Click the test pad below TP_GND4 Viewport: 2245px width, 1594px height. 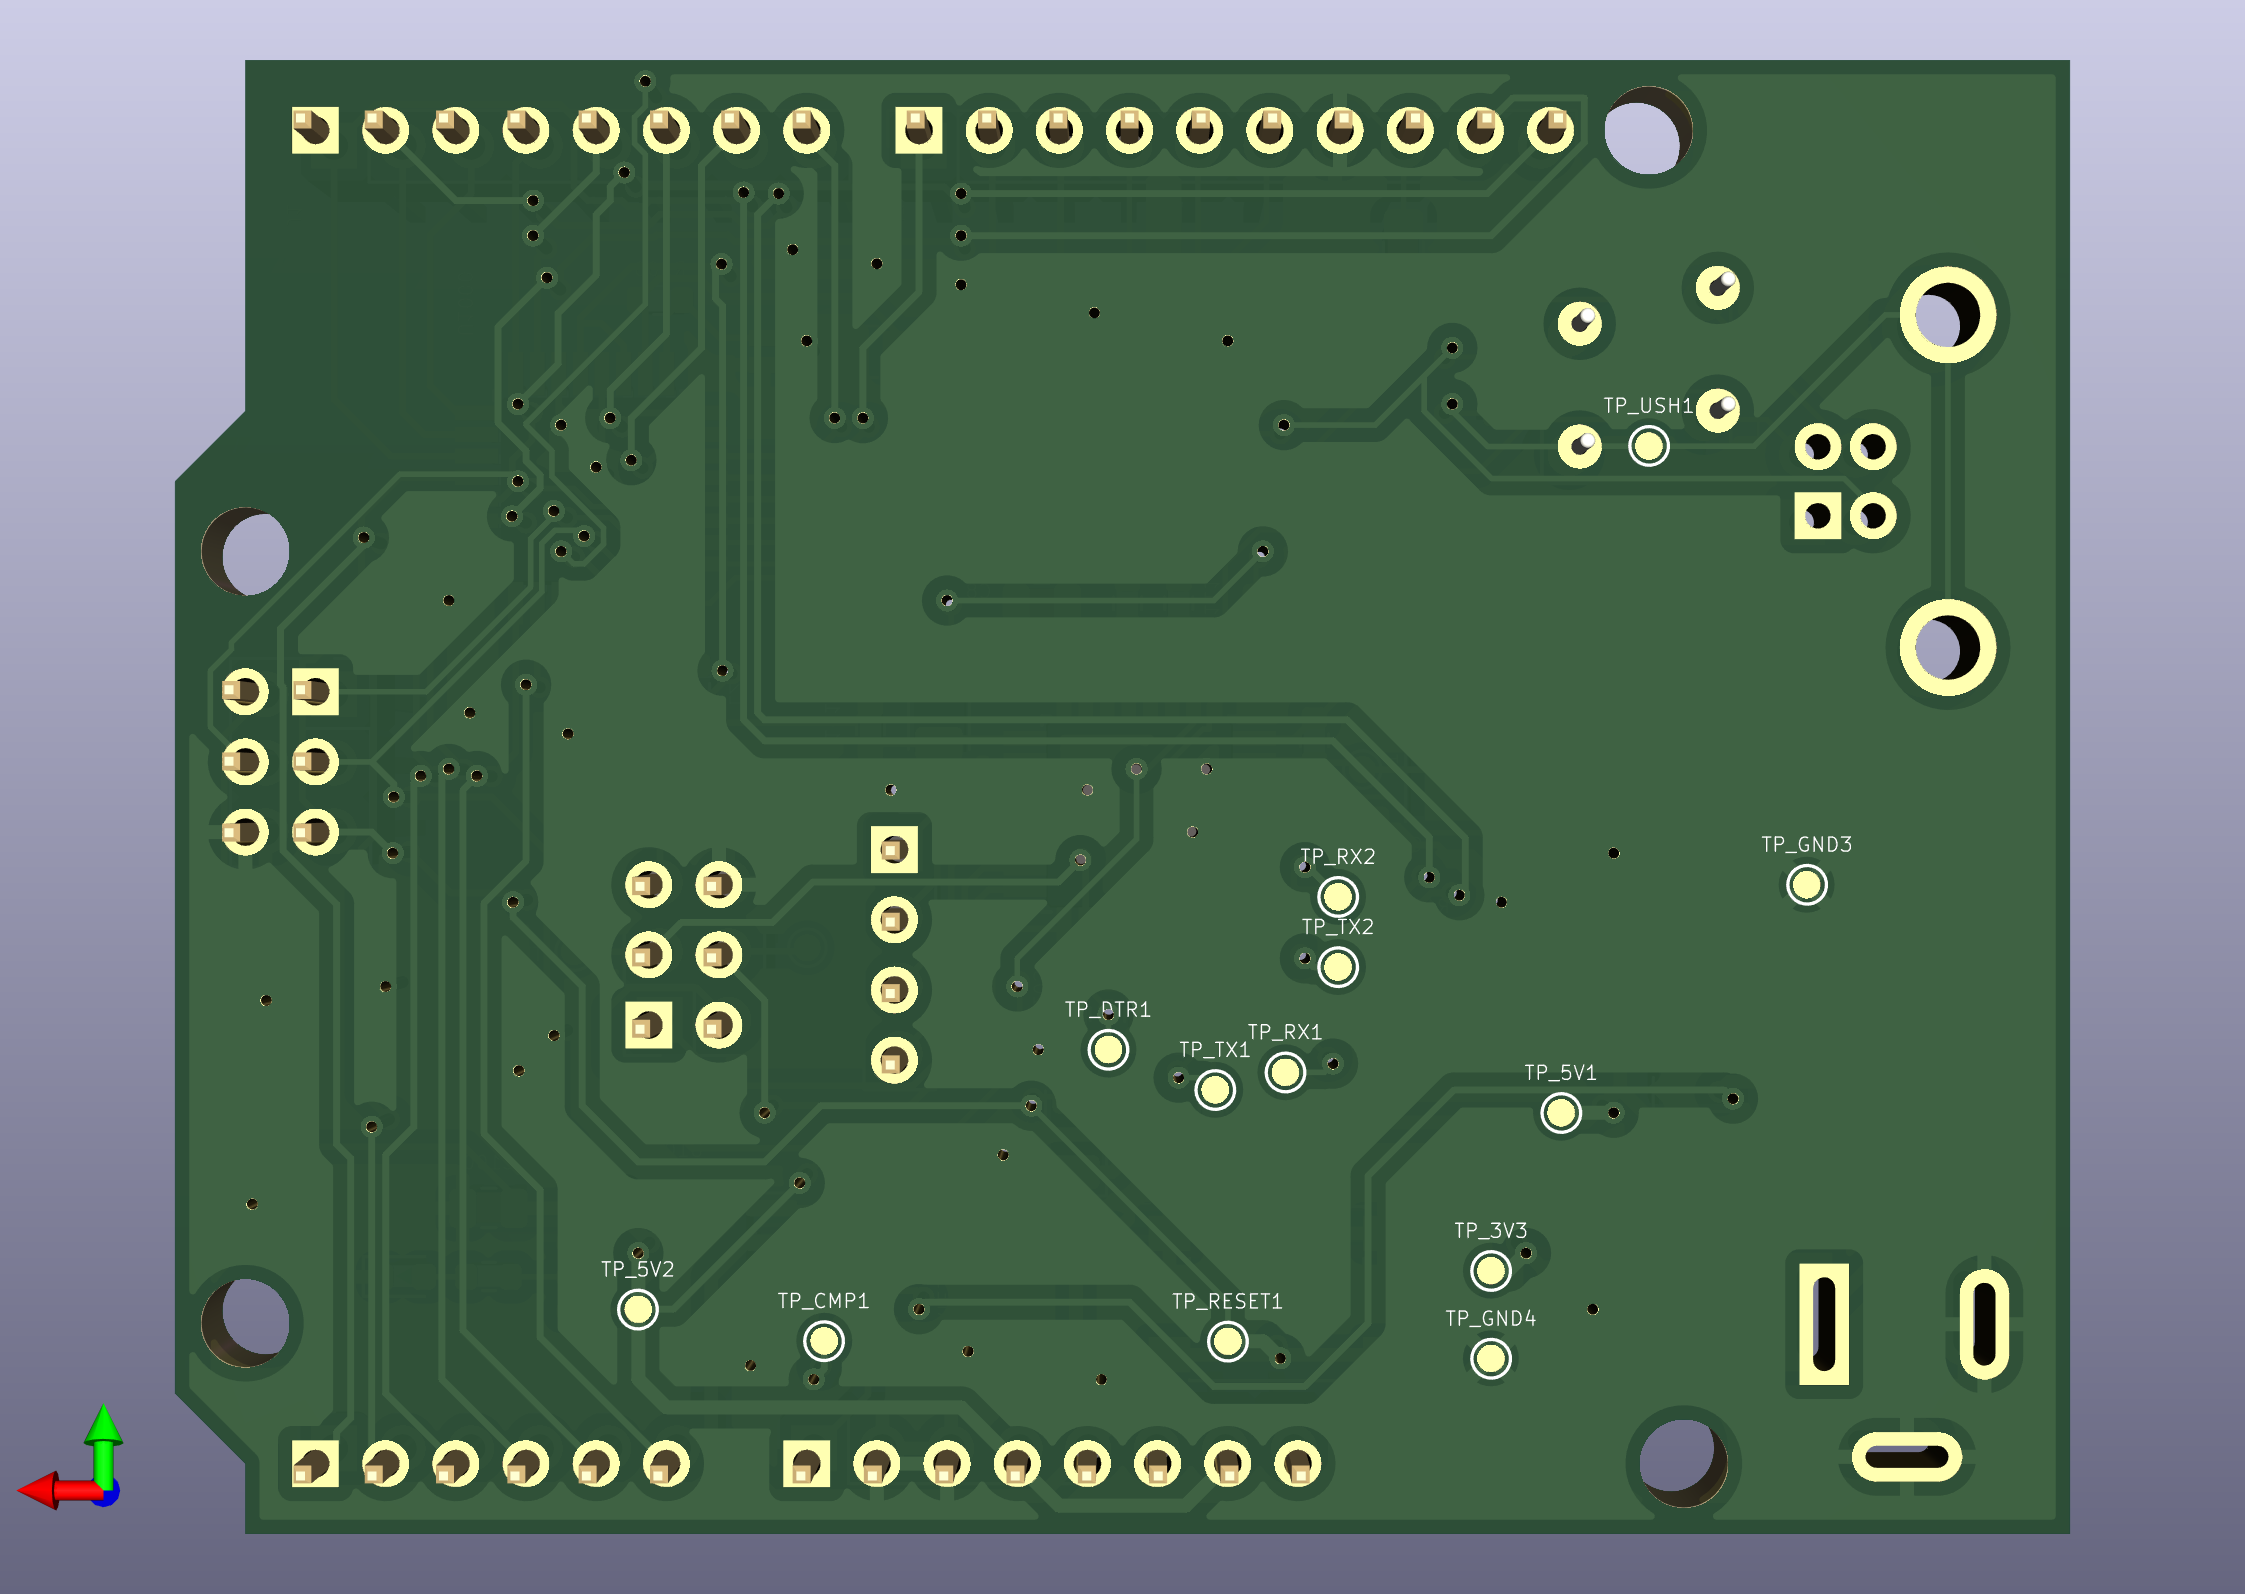coord(1490,1359)
